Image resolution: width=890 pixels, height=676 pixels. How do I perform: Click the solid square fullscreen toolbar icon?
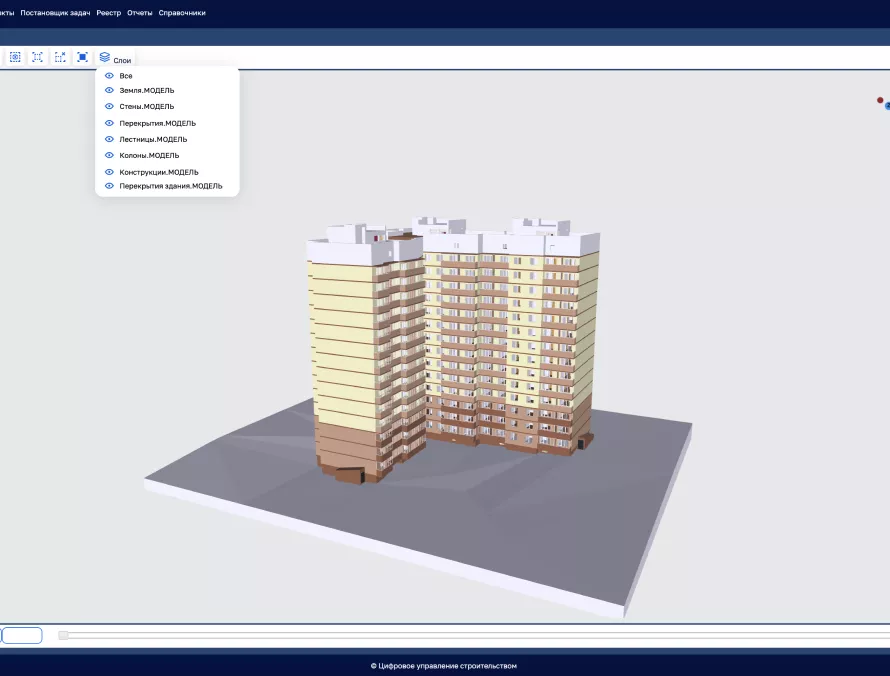(x=82, y=57)
